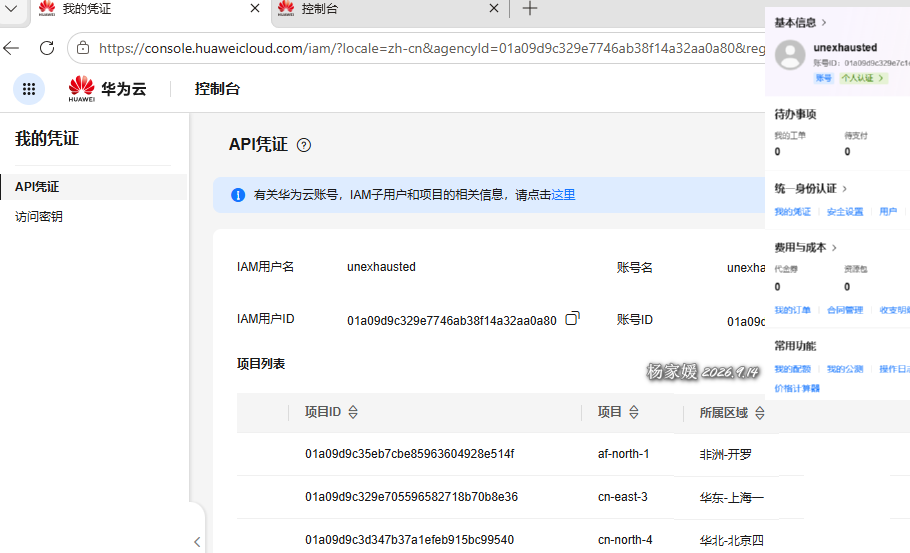Follow the 这里 link in info banner
The width and height of the screenshot is (910, 553).
tap(563, 195)
